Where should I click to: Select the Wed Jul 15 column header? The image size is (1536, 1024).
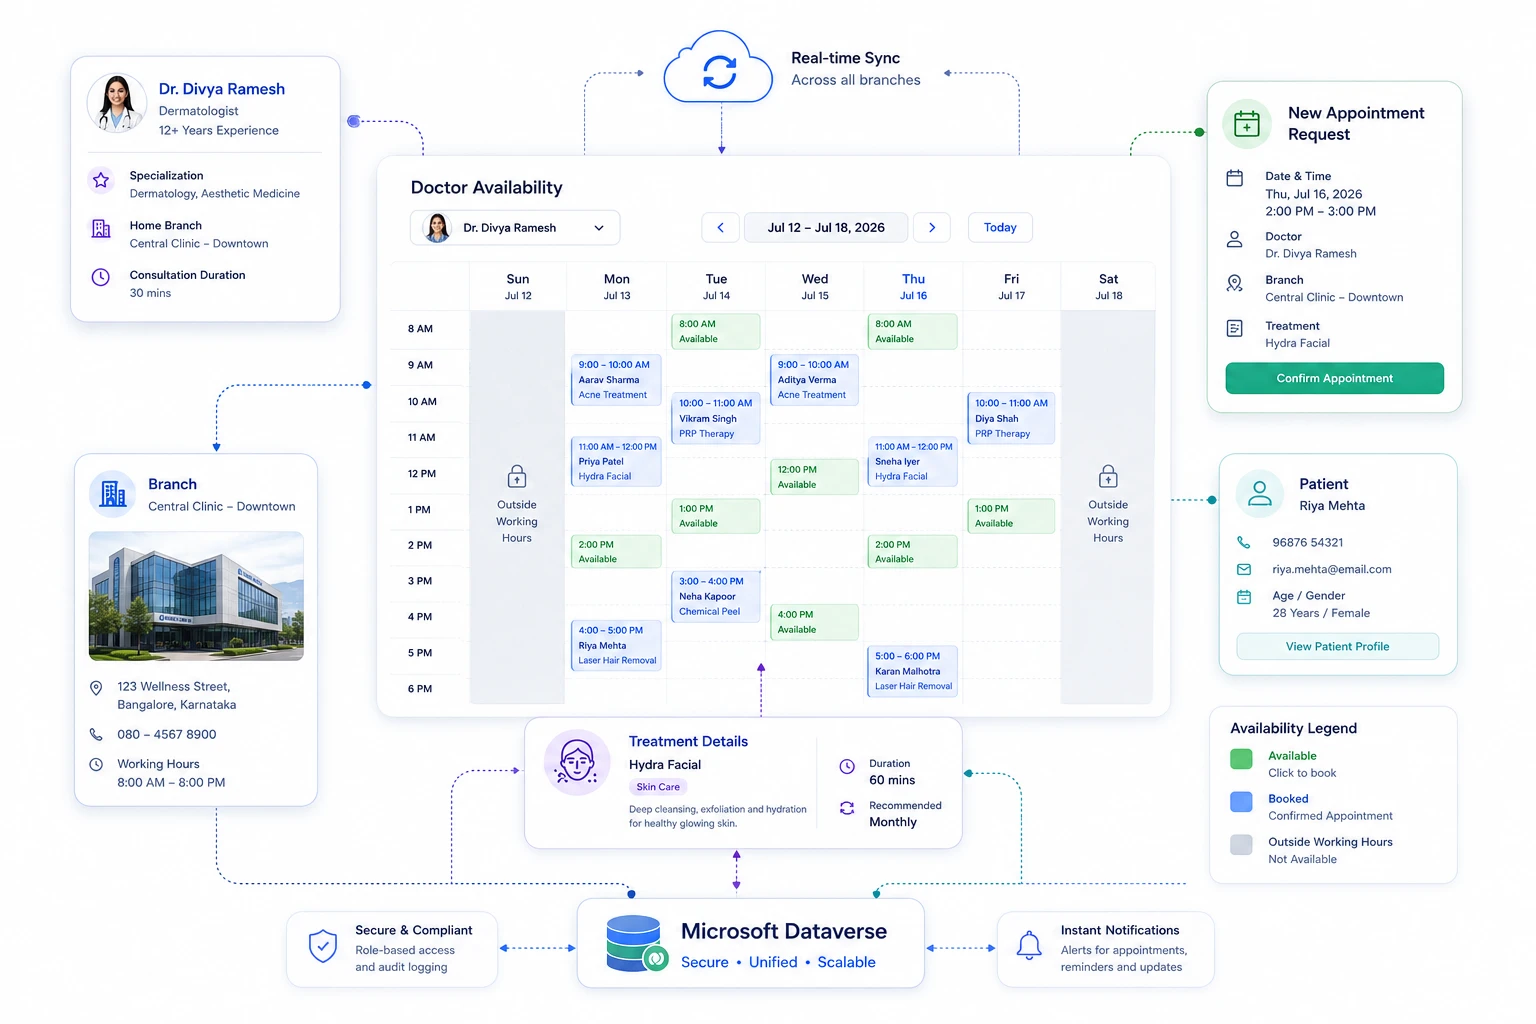[815, 287]
